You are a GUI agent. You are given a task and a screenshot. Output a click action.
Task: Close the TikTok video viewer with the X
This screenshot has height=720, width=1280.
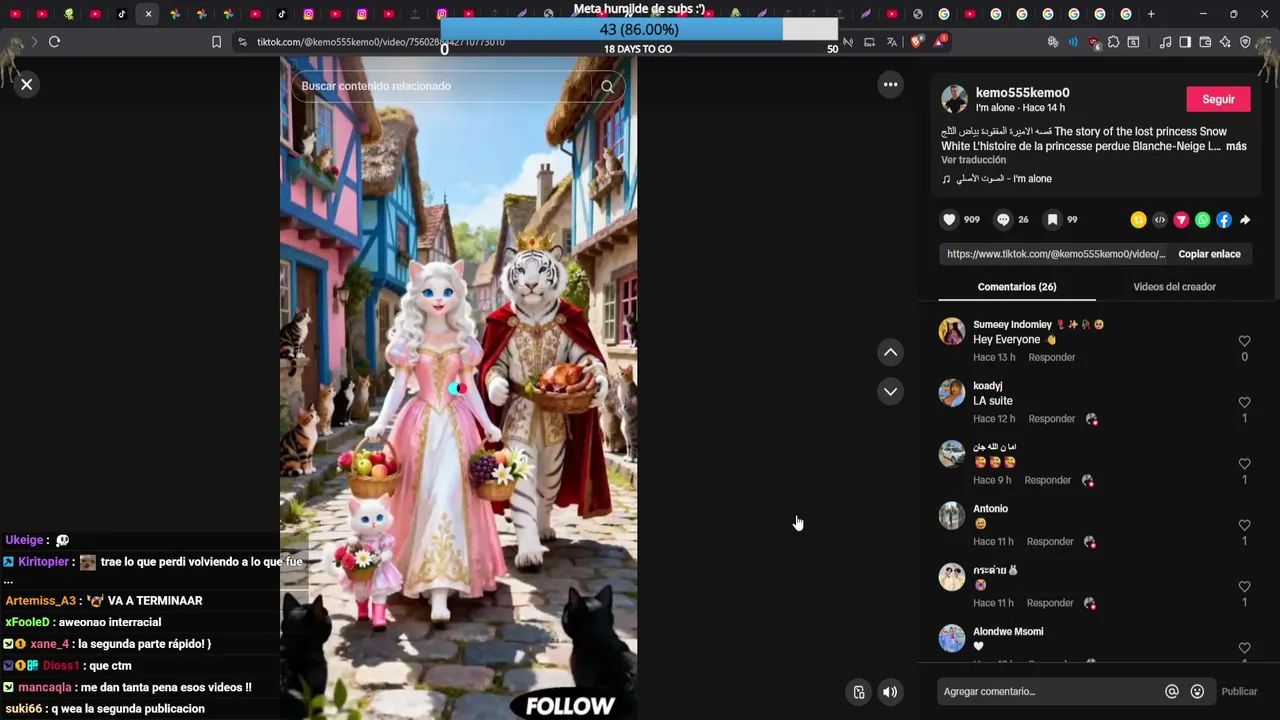click(x=27, y=85)
